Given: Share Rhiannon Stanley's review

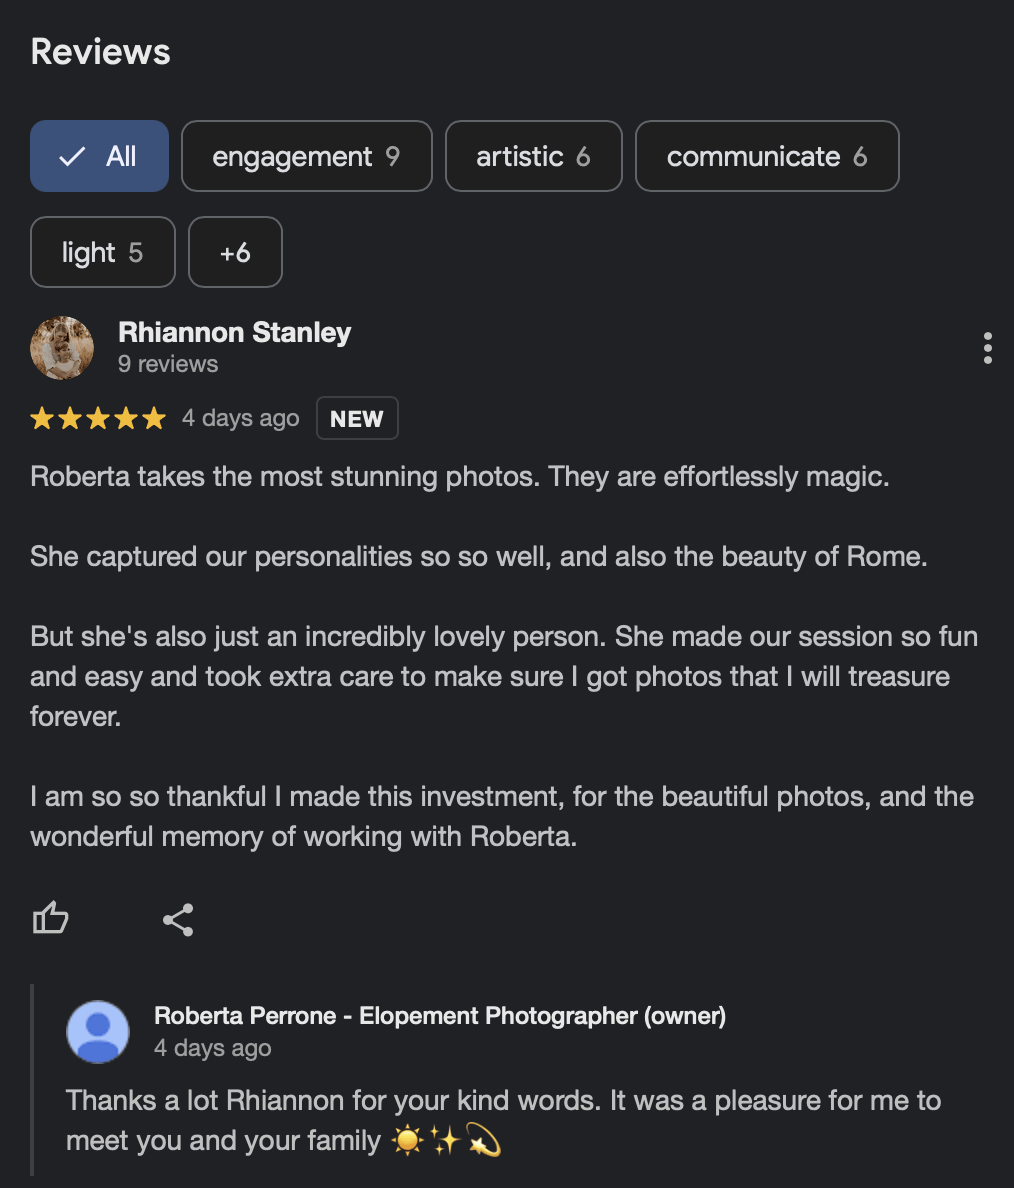Looking at the screenshot, I should coord(178,919).
